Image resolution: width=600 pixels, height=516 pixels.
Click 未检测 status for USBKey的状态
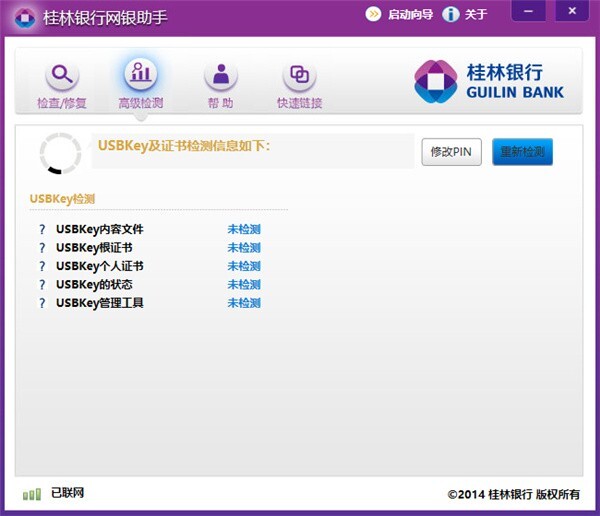point(244,284)
